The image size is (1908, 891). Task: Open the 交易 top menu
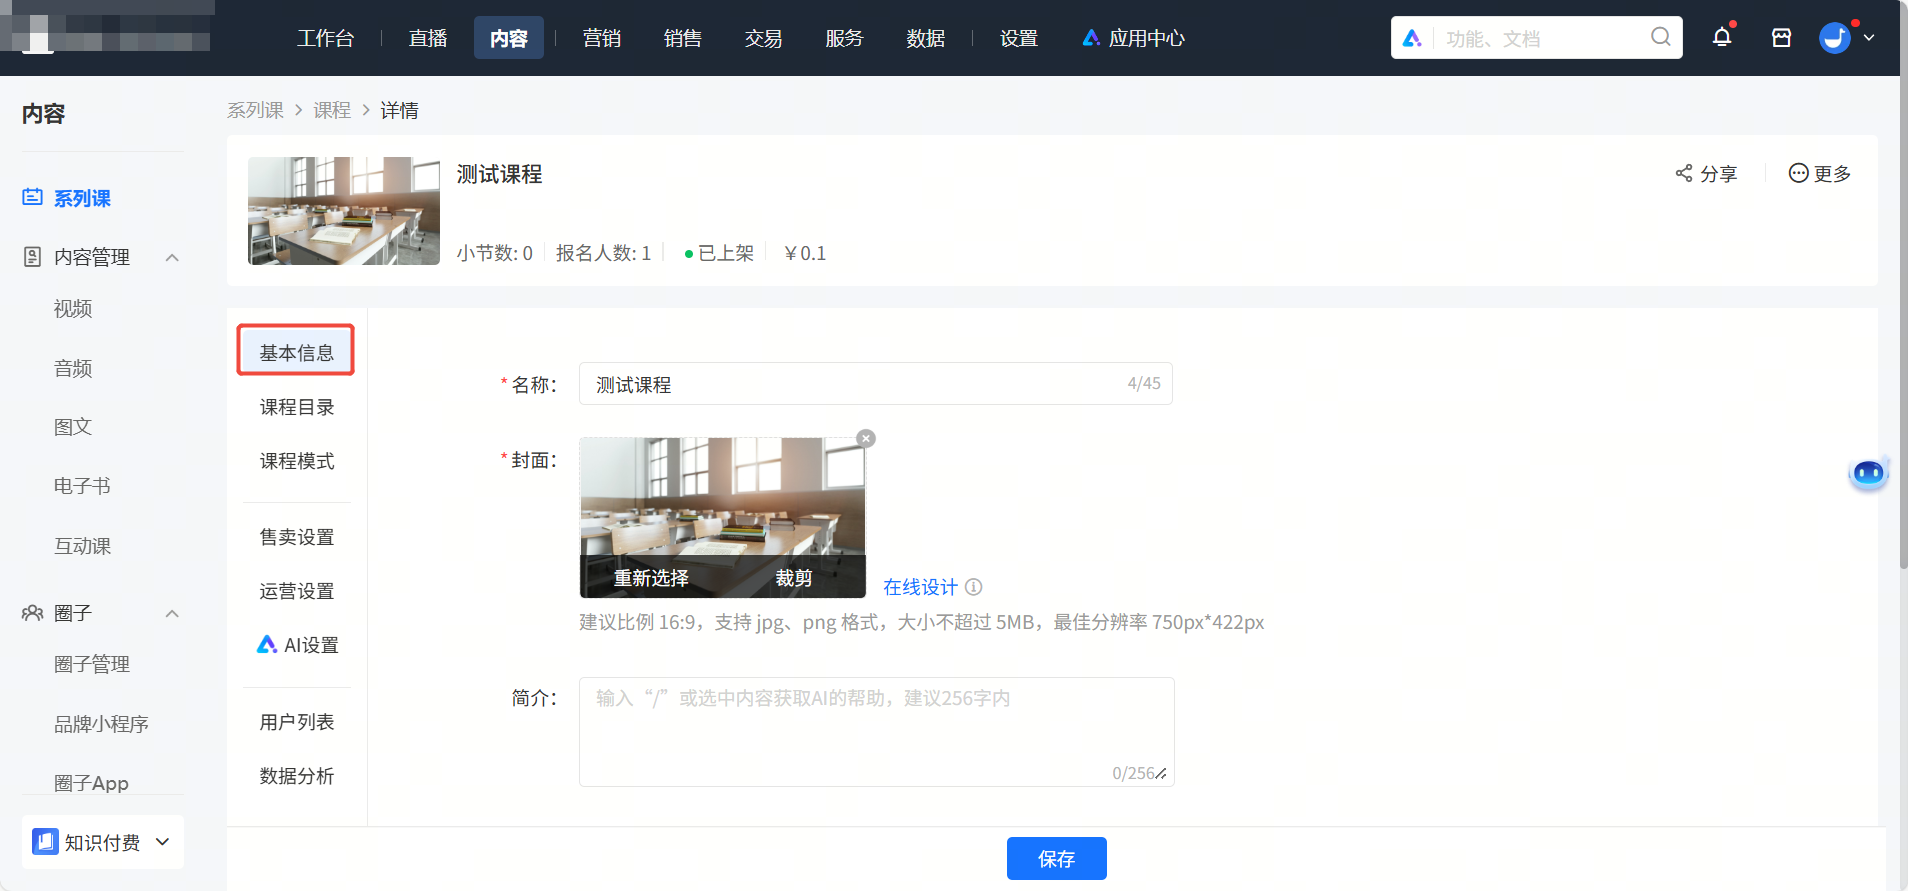pos(764,38)
